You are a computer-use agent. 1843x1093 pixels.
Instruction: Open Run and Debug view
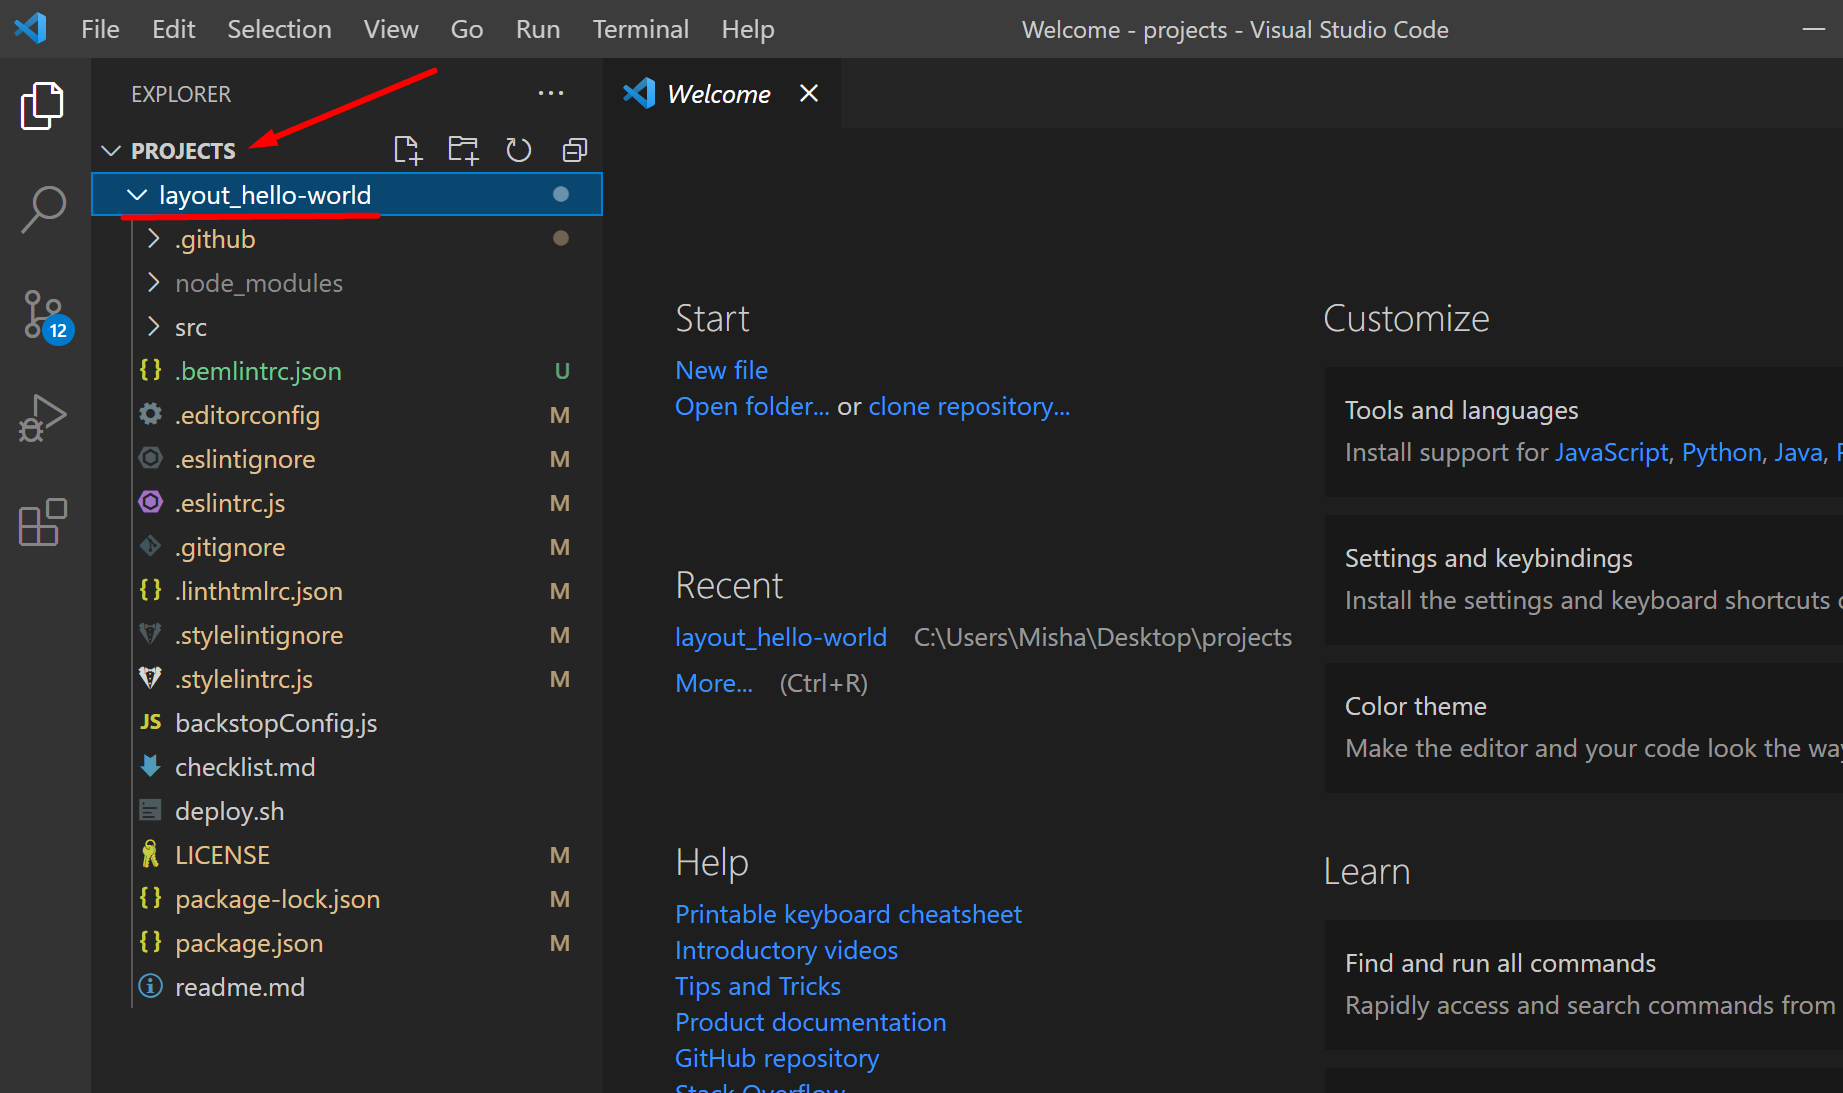point(42,418)
